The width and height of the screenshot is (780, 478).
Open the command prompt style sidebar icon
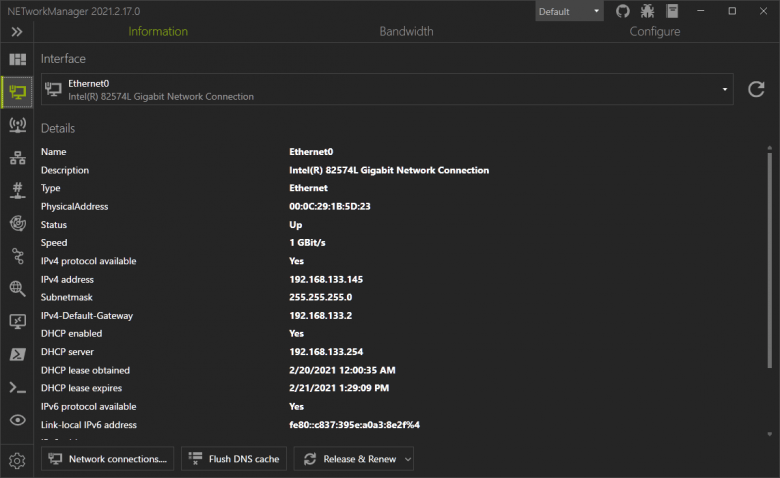pos(17,387)
